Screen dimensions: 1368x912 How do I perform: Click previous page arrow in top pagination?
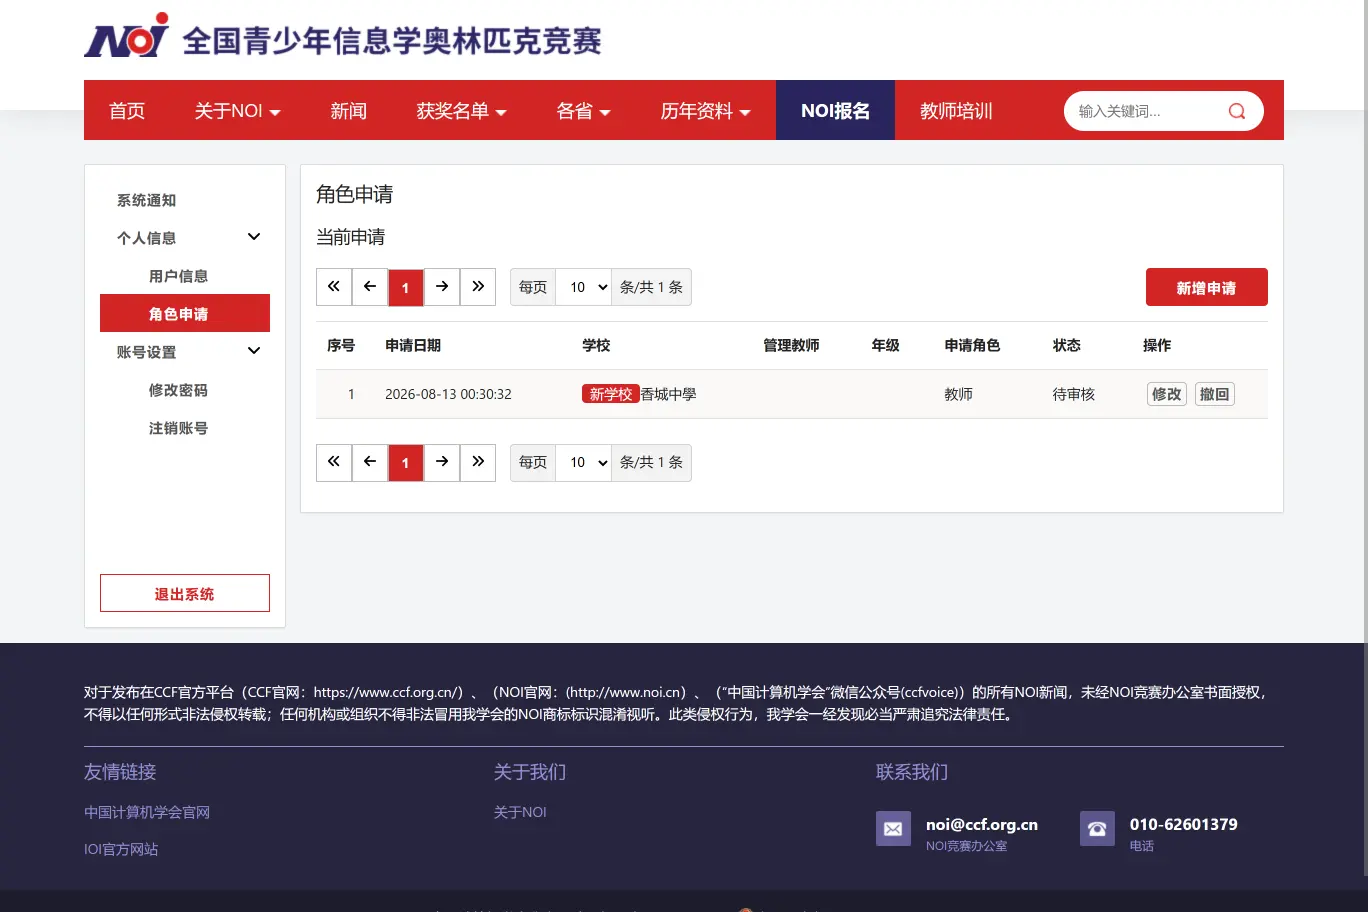click(370, 287)
